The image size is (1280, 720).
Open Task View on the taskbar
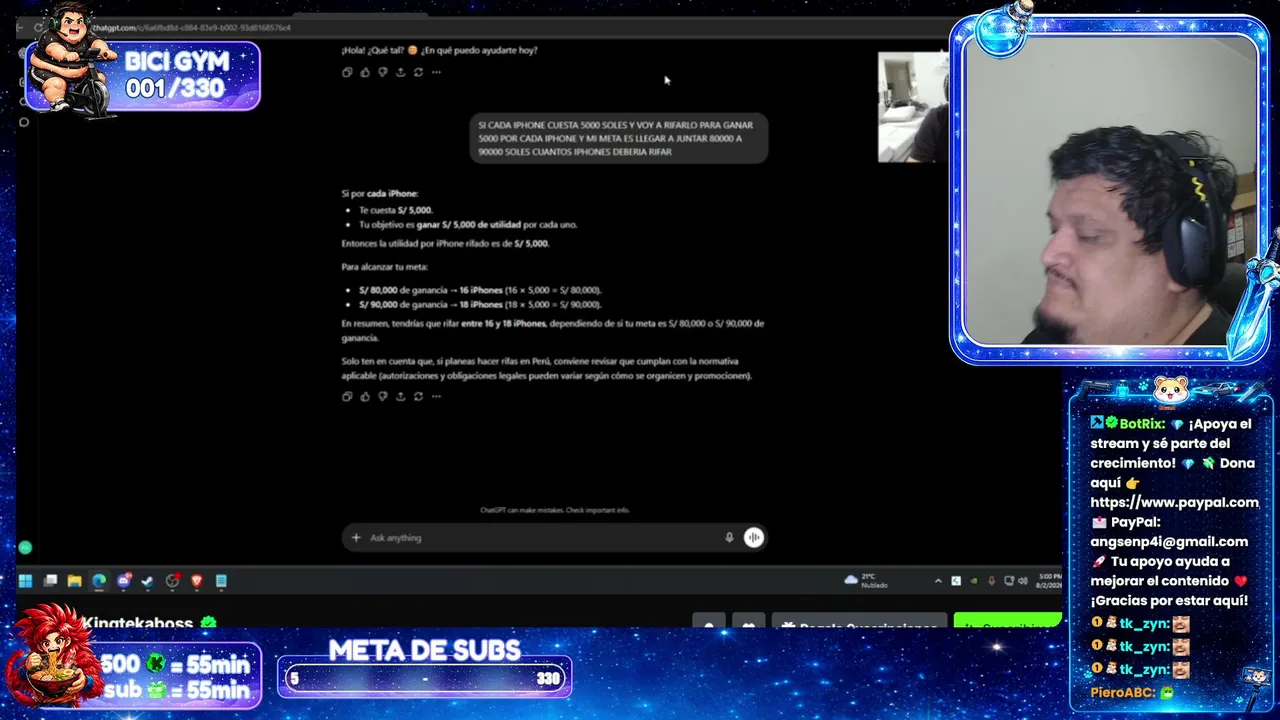pyautogui.click(x=50, y=581)
